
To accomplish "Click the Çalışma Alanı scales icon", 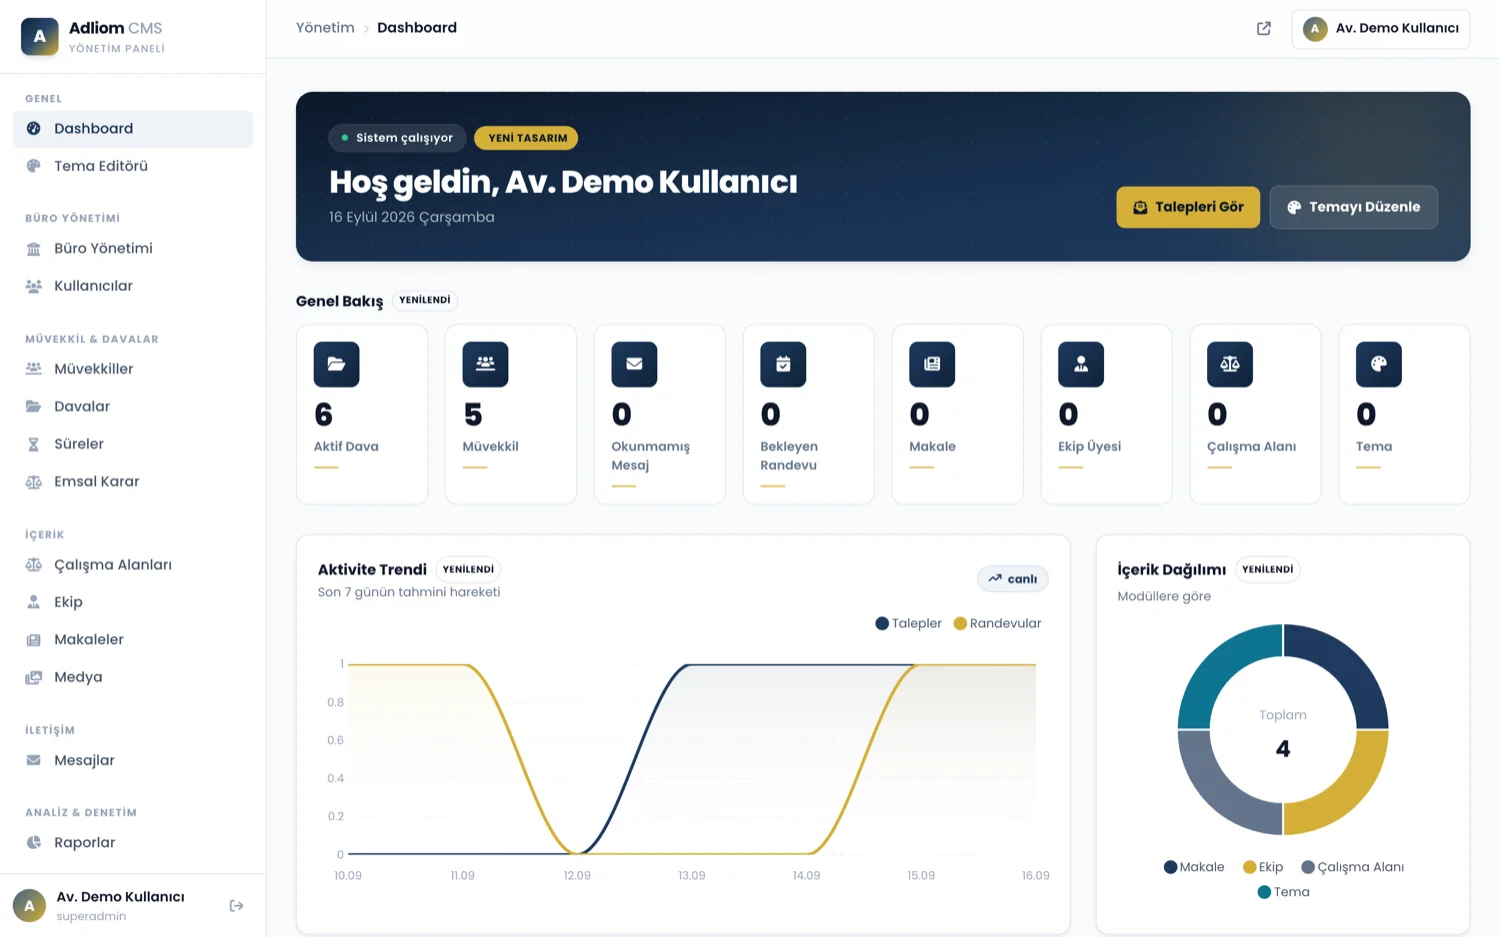I will tap(1230, 364).
